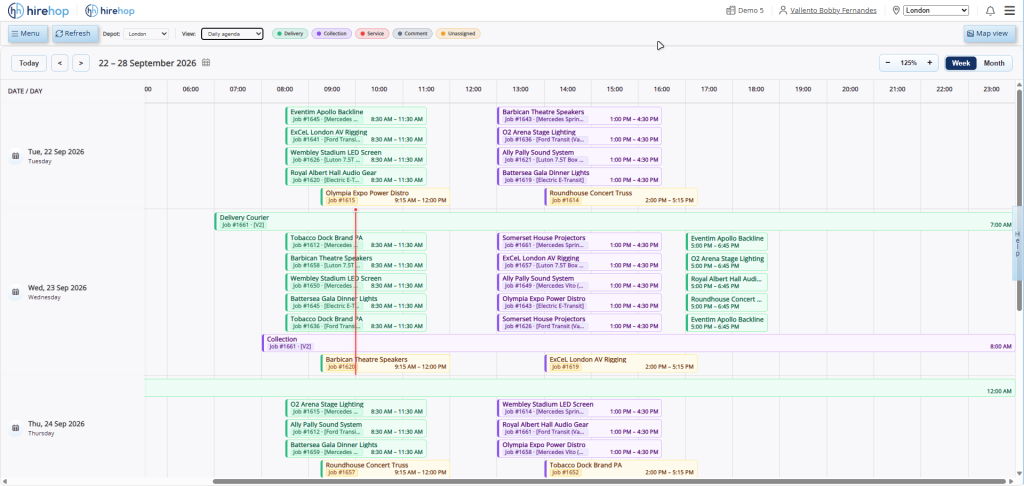This screenshot has height=486, width=1024.
Task: Open Wednesday ExCeL London AV Rigging job #1657
Action: click(579, 262)
